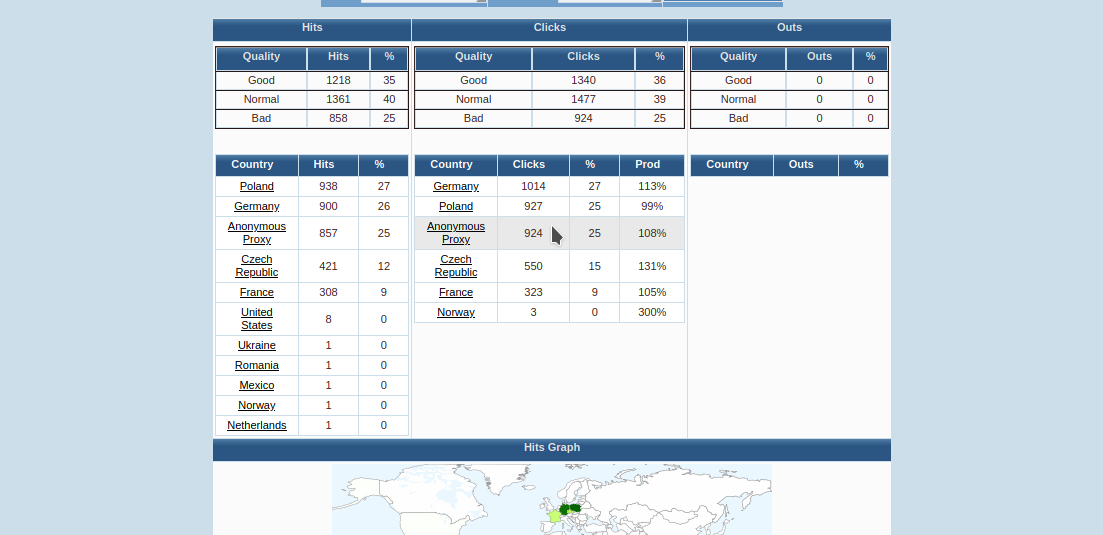
Task: Select the 308 France hits cell
Action: coord(328,292)
